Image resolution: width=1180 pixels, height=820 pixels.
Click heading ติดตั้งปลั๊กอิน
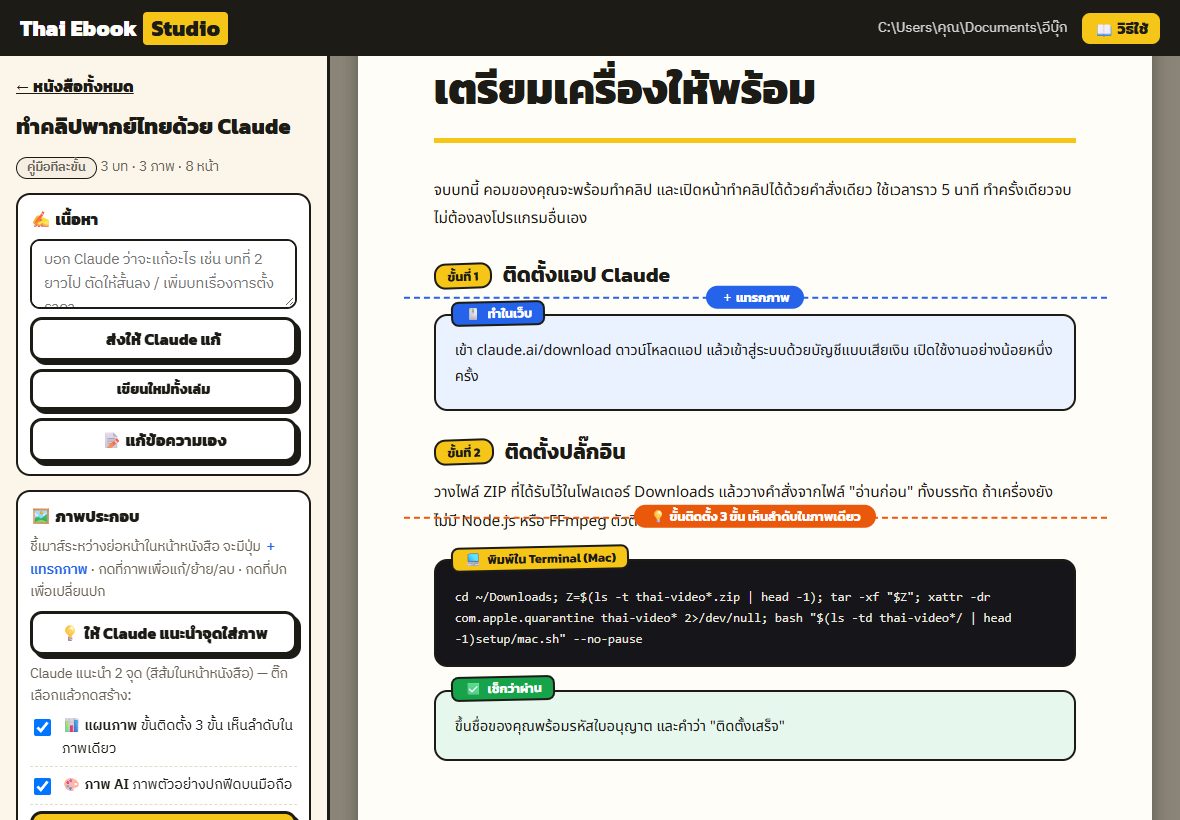tap(565, 451)
